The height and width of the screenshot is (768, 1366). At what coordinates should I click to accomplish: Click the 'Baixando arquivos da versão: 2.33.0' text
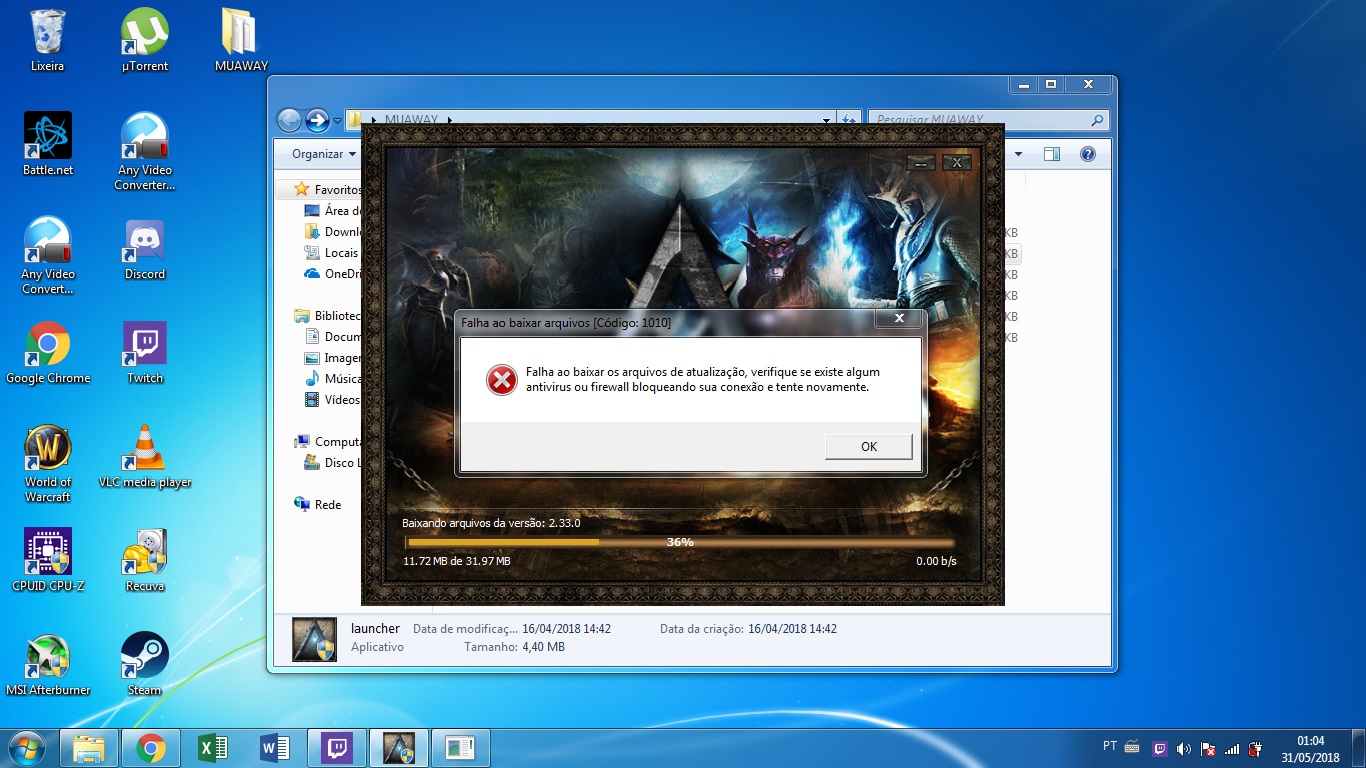(491, 523)
